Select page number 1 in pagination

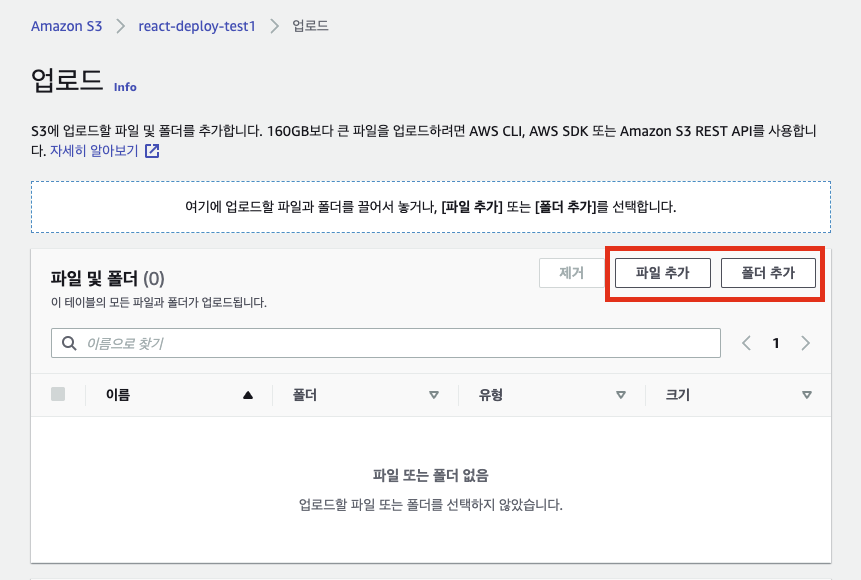pos(776,343)
